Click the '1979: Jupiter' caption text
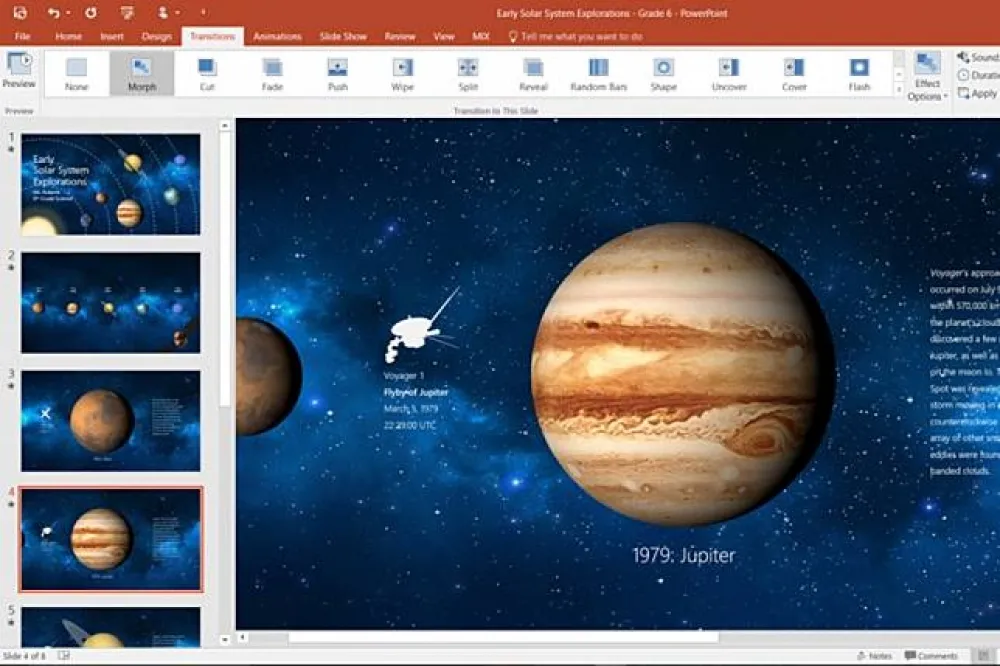 683,555
